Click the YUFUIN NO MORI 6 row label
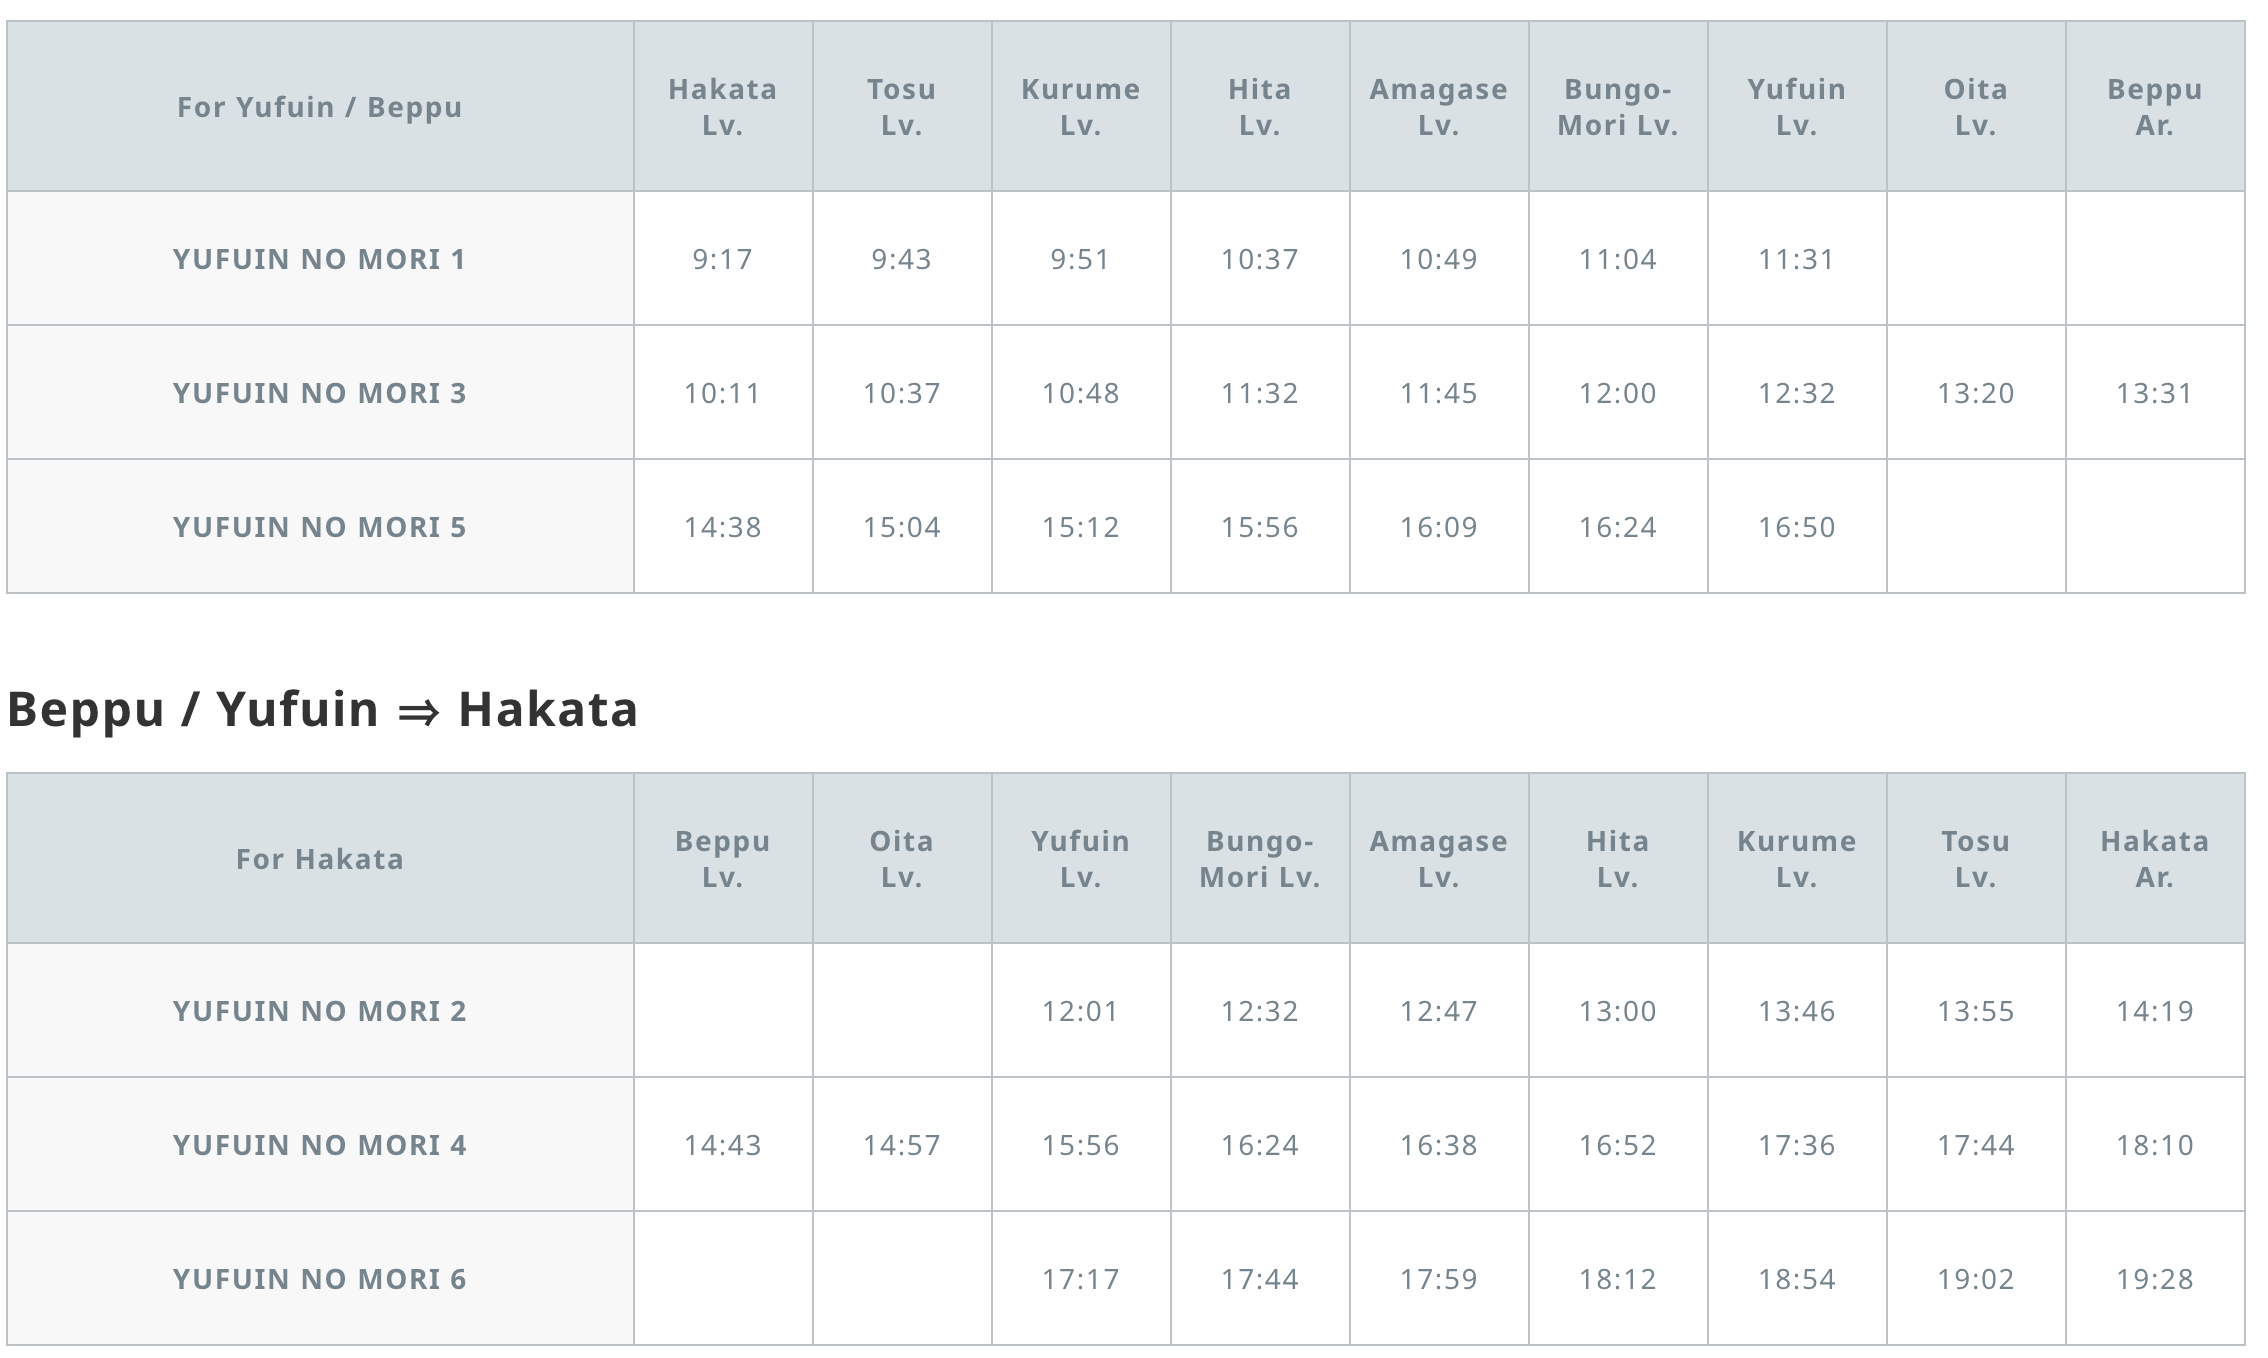The image size is (2268, 1358). pyautogui.click(x=319, y=1279)
